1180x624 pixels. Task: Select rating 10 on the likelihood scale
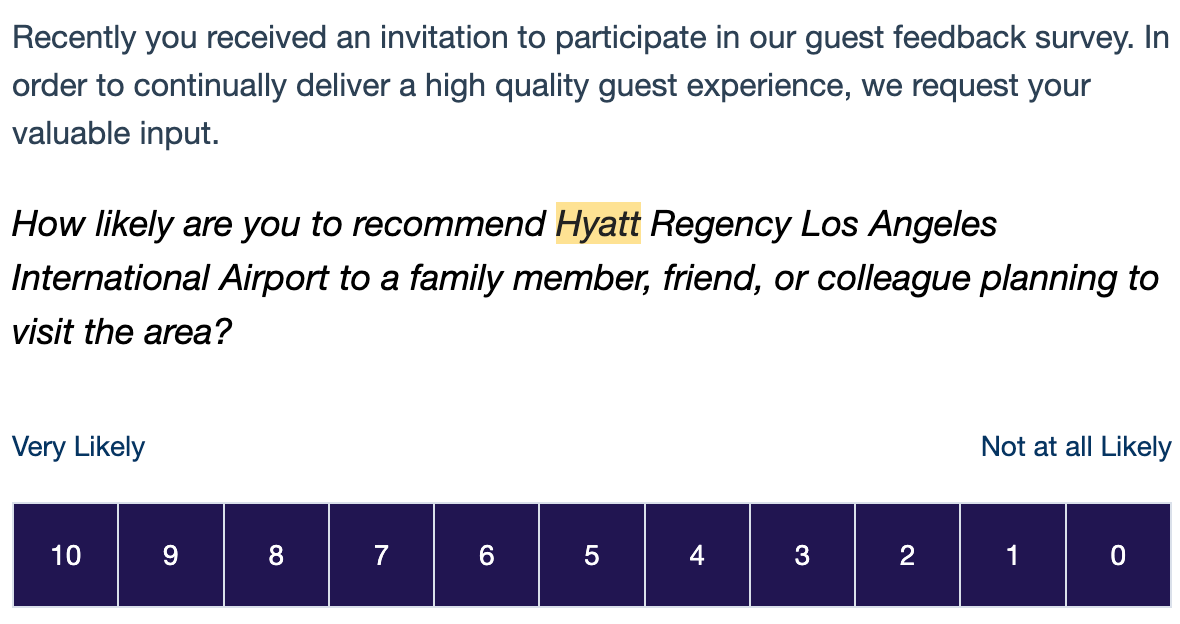click(65, 555)
